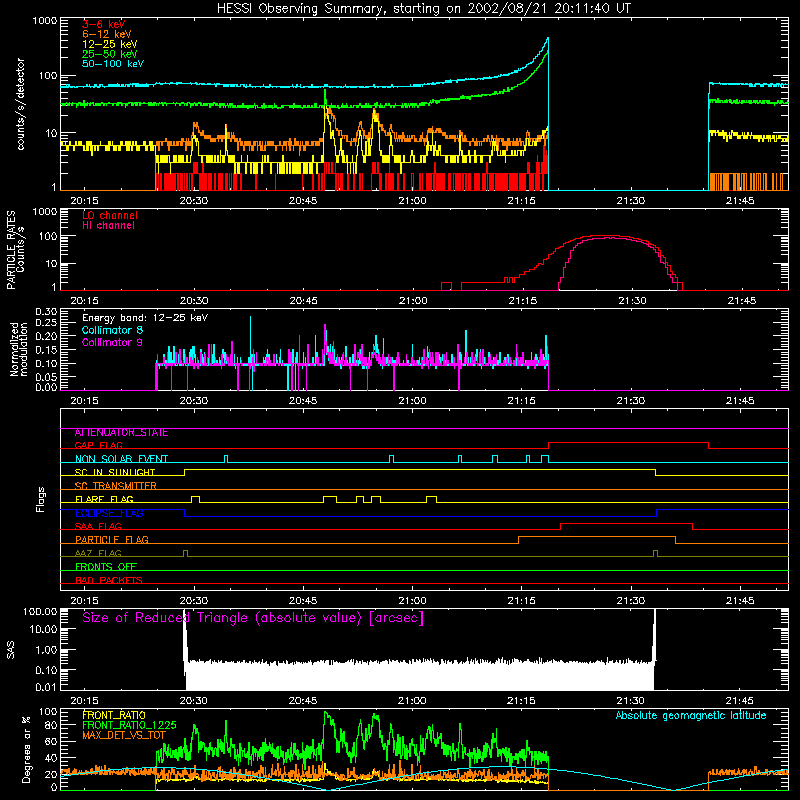Select the Collimator 9 legend label
The height and width of the screenshot is (800, 800).
pos(112,342)
